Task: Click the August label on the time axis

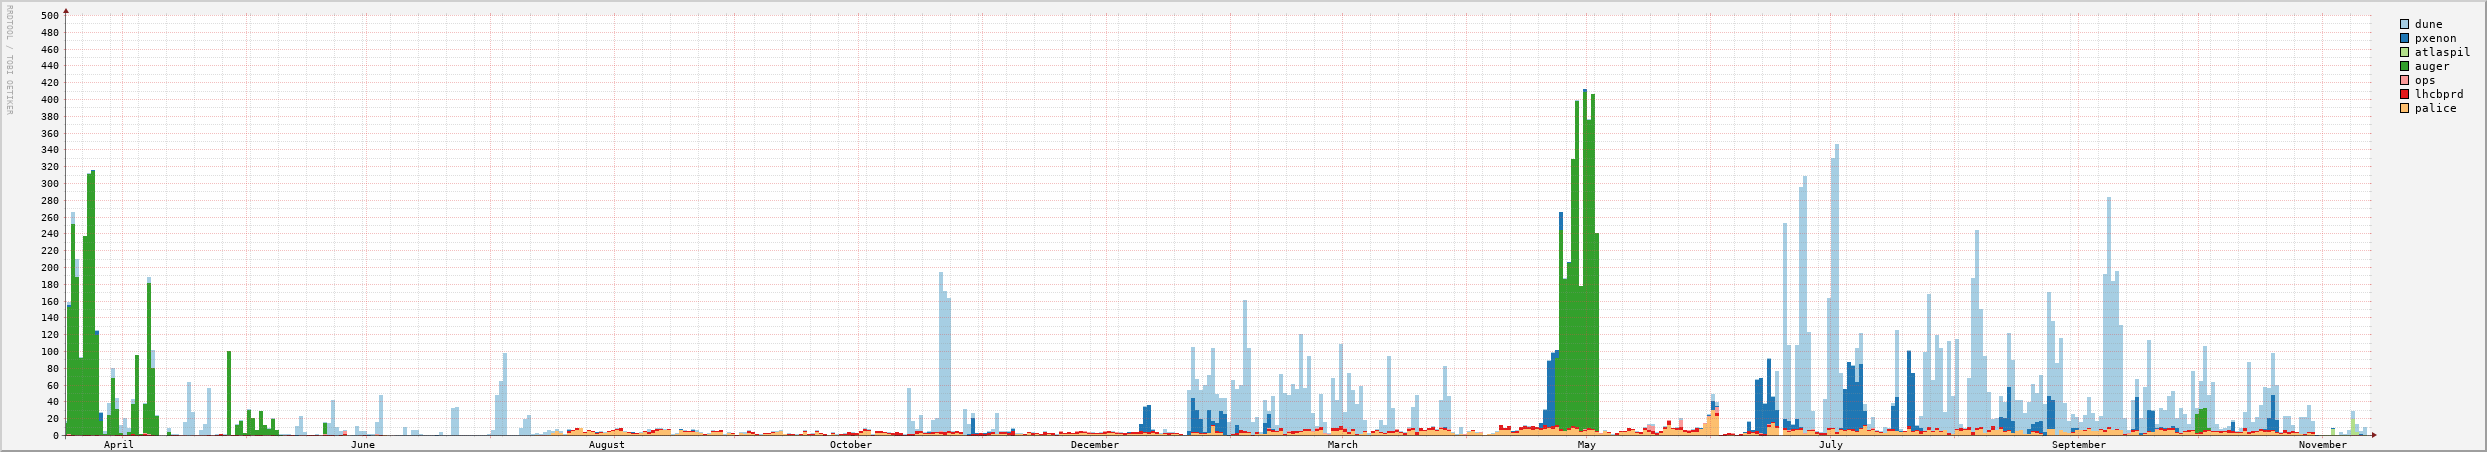Action: click(x=606, y=445)
